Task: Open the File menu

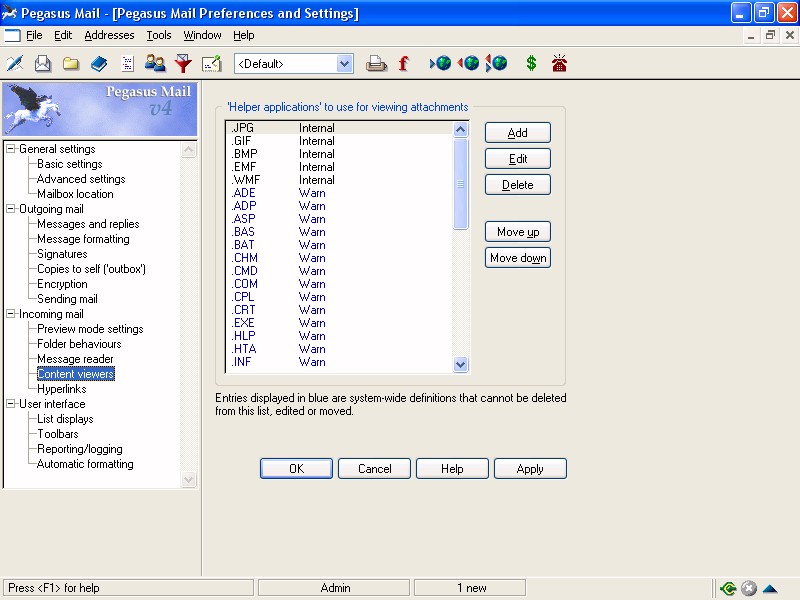Action: [34, 35]
